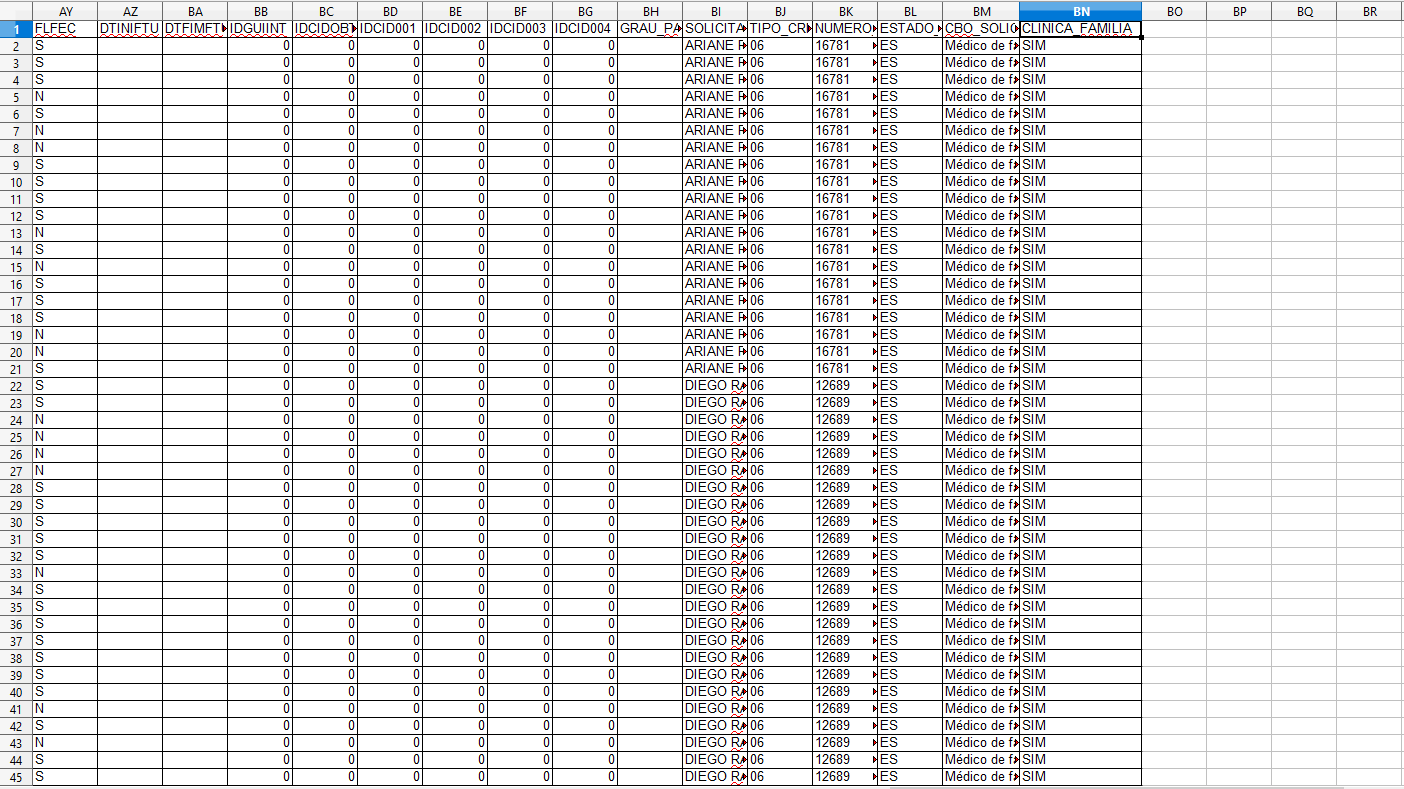Select the ARIANE cell in row 21

click(715, 369)
